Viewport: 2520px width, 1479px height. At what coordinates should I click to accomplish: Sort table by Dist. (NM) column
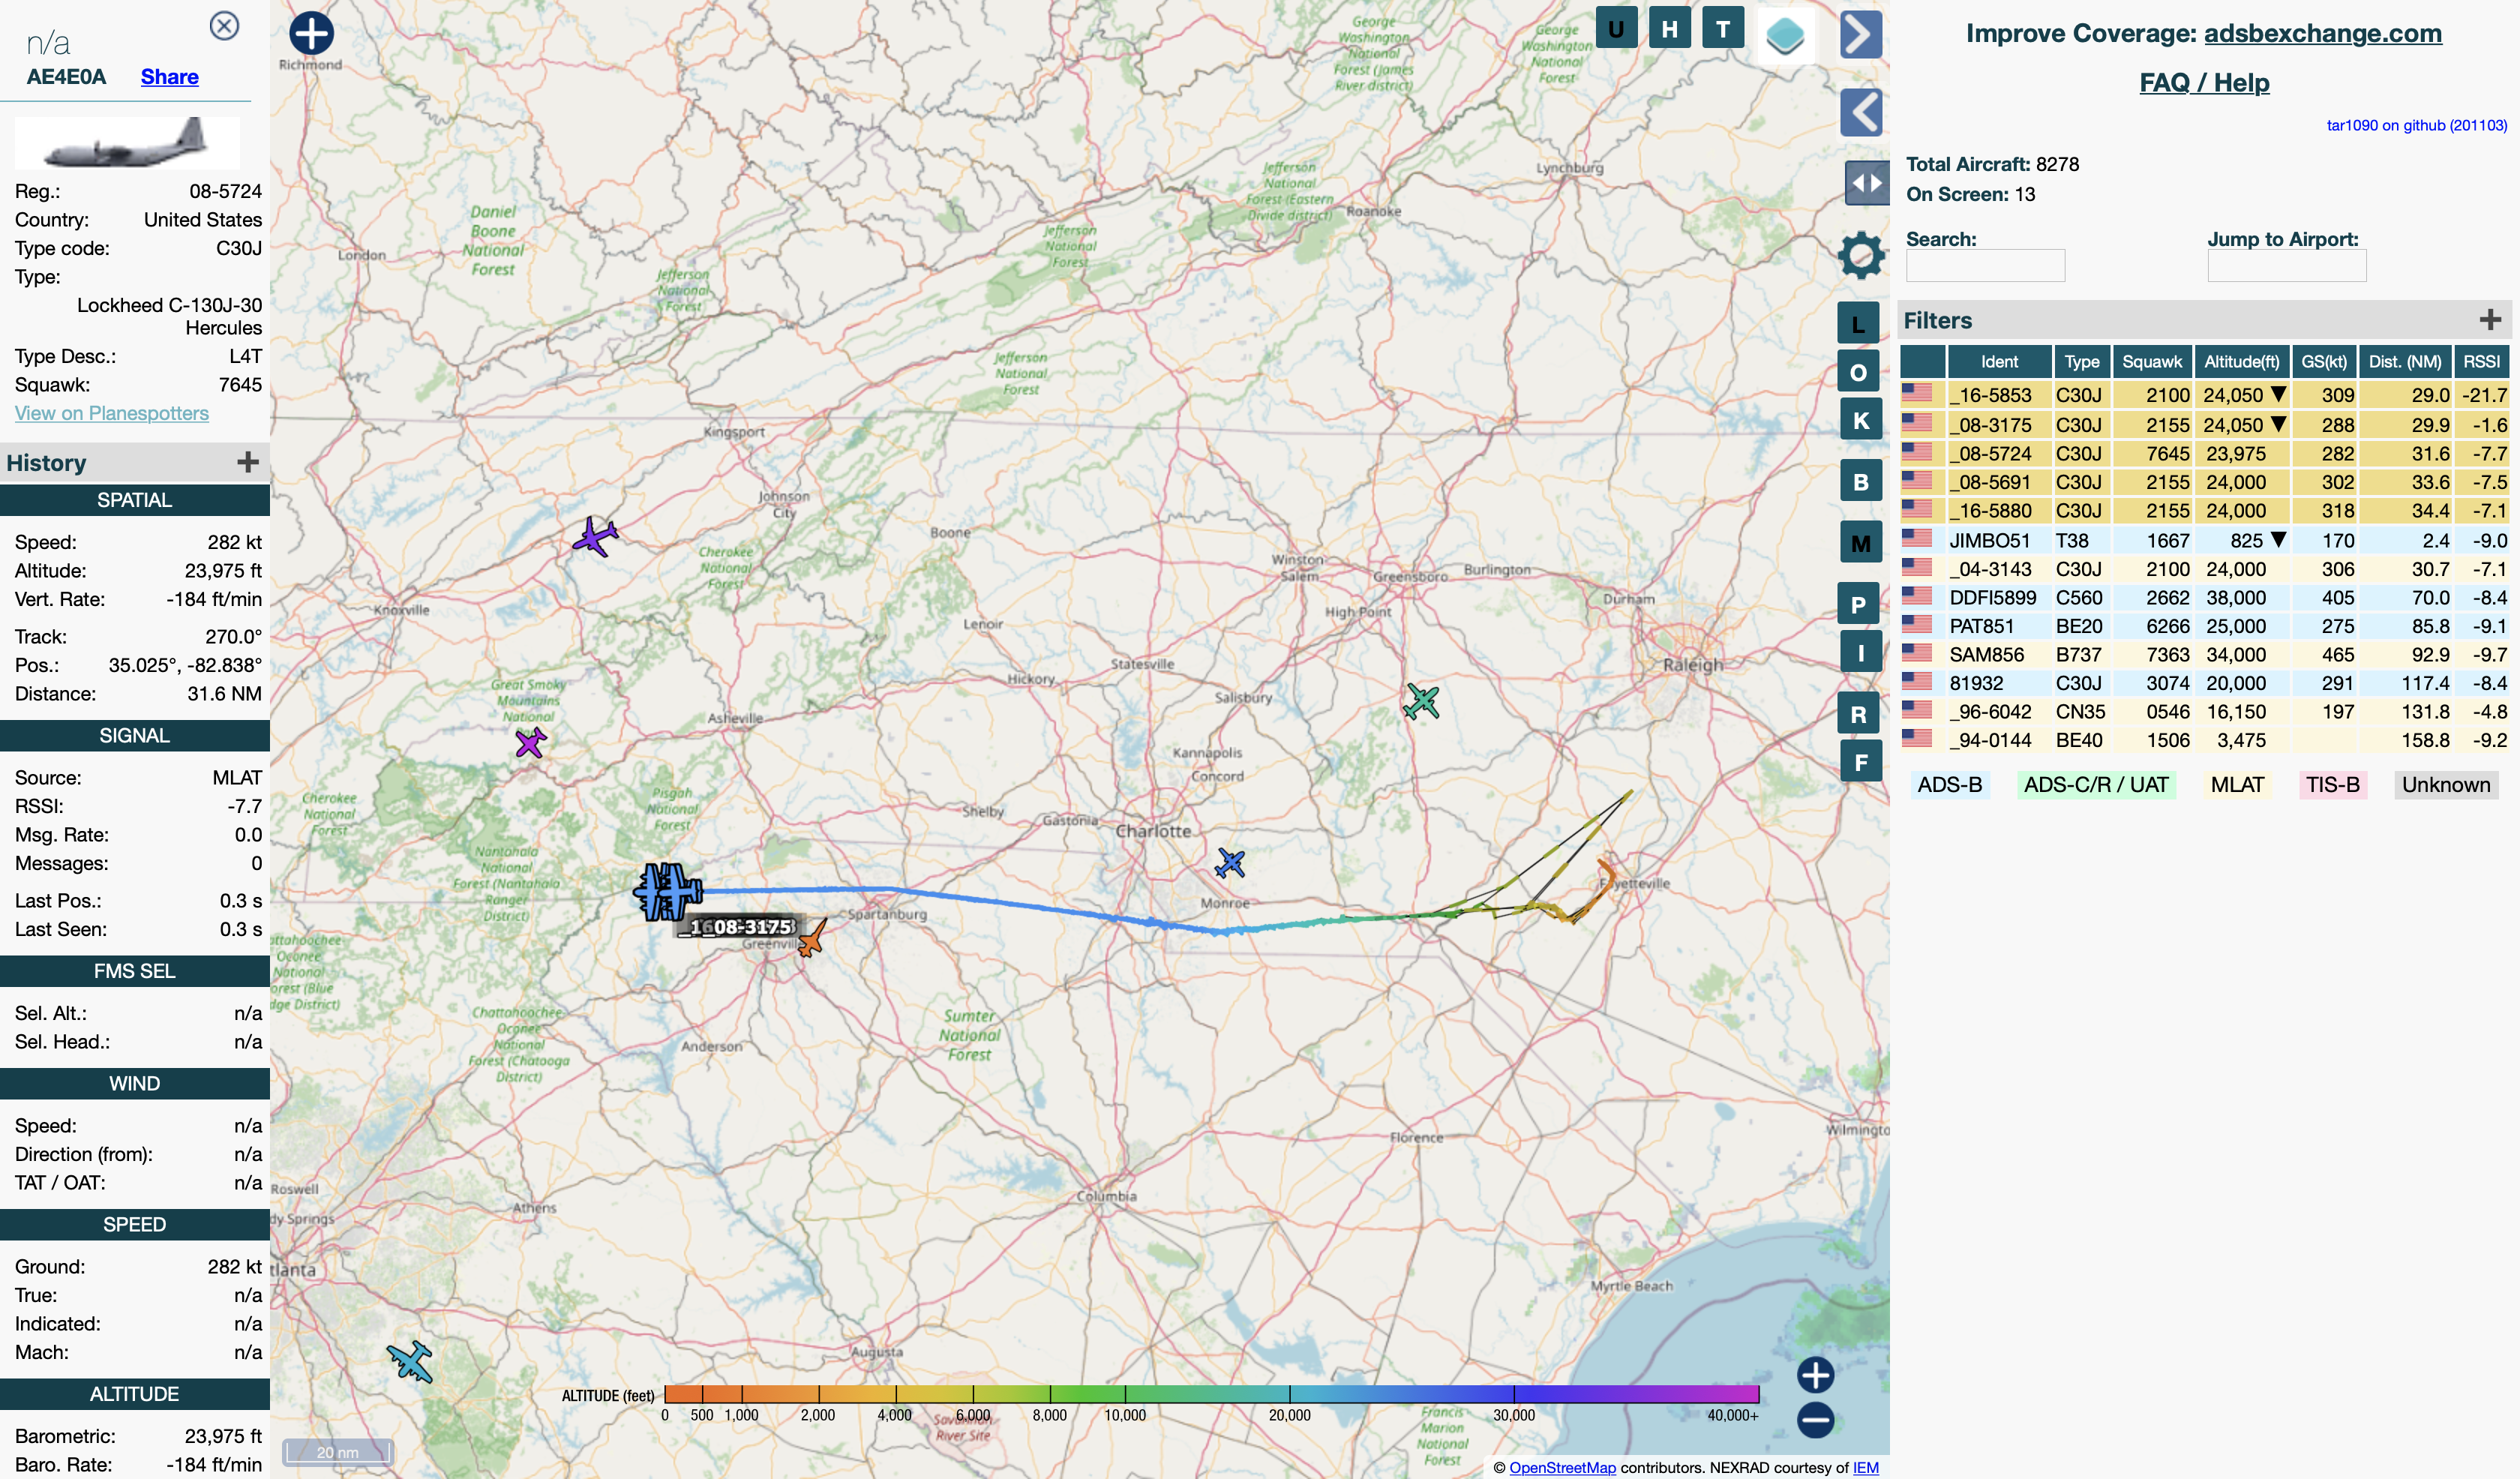tap(2405, 362)
